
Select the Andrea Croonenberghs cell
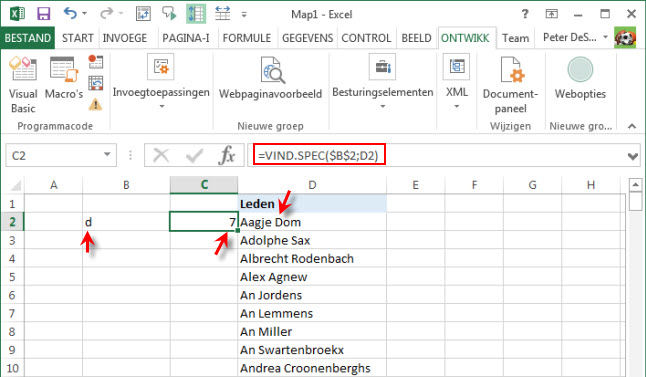pyautogui.click(x=312, y=368)
